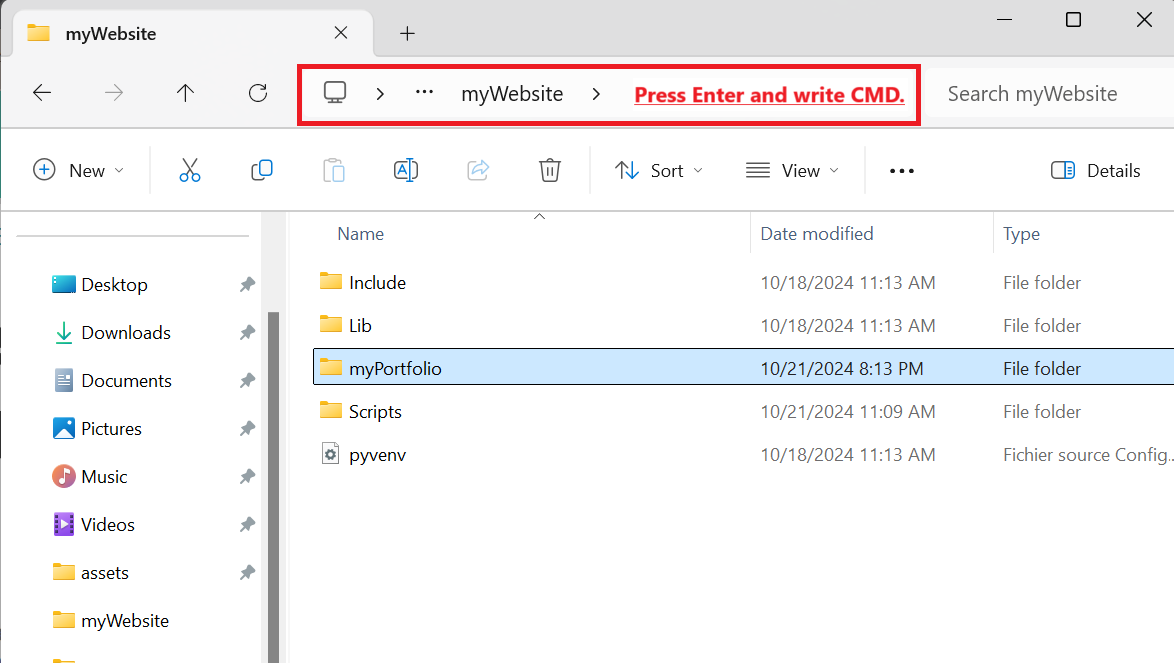The height and width of the screenshot is (663, 1174).
Task: Cut the selected item with scissors icon
Action: (190, 171)
